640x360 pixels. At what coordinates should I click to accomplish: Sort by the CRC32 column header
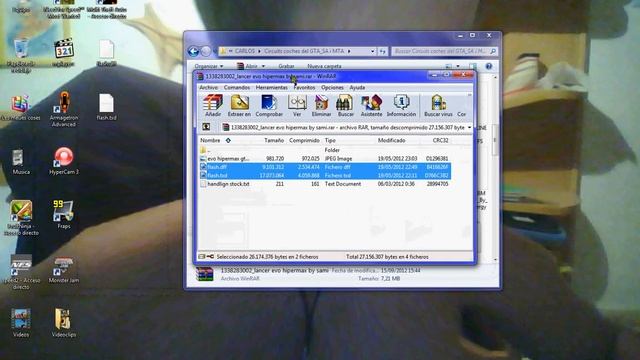[440, 140]
